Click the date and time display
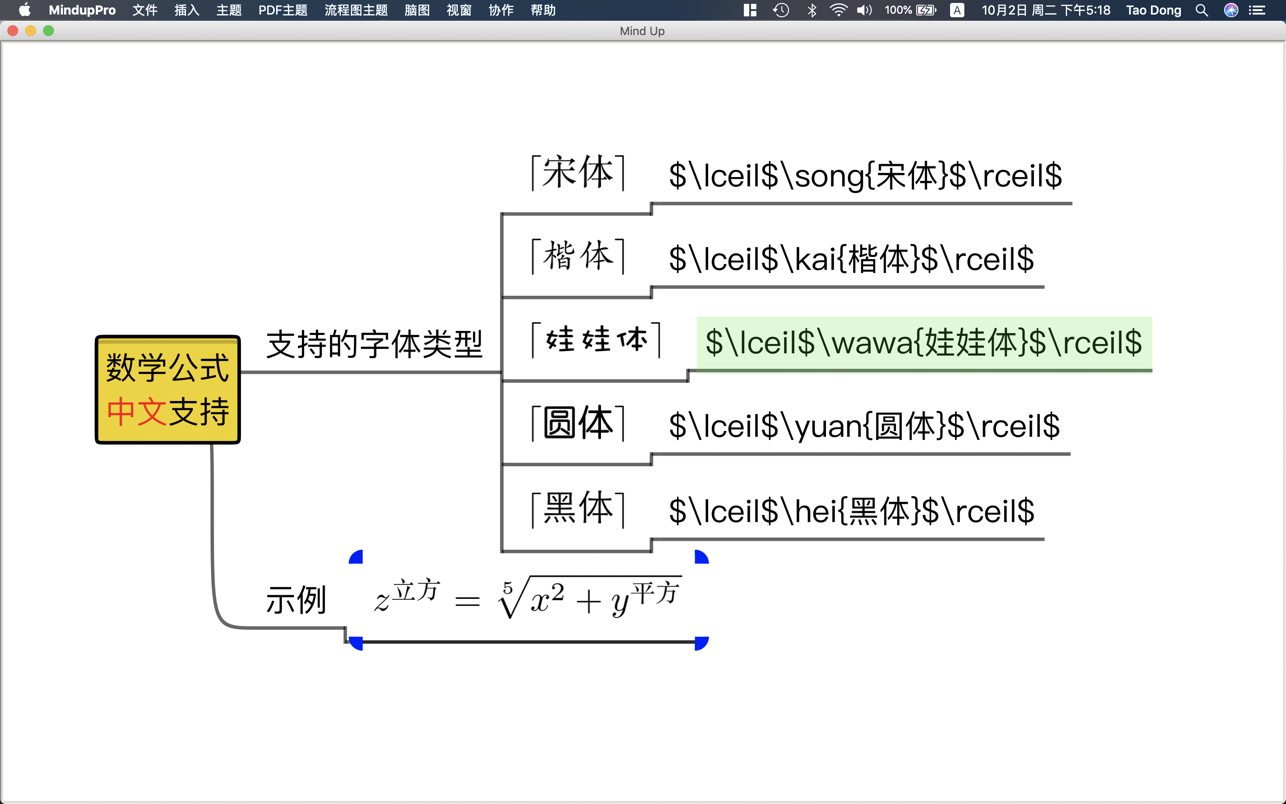This screenshot has height=804, width=1286. [1046, 10]
